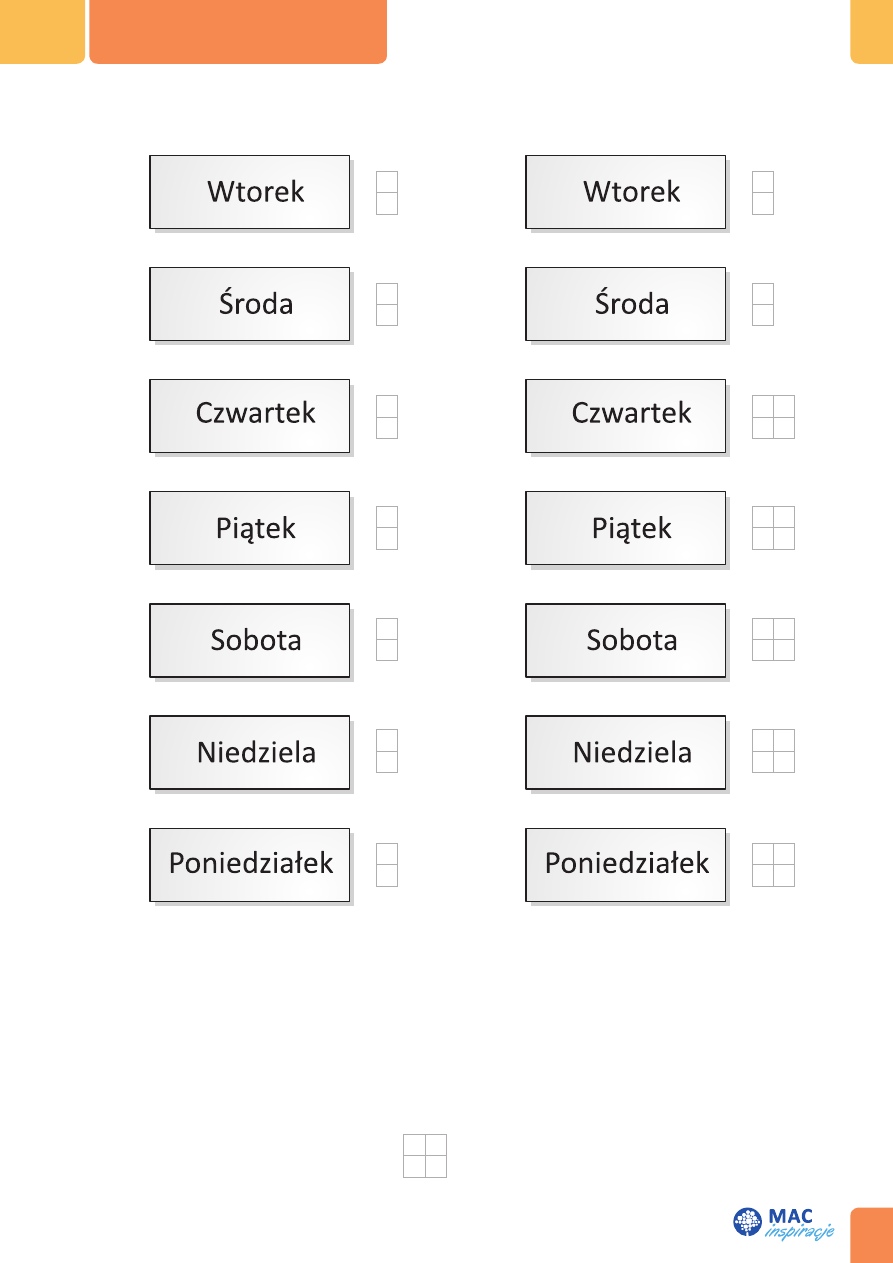Click the right-column Wtorek box
The height and width of the screenshot is (1263, 893).
[x=626, y=192]
